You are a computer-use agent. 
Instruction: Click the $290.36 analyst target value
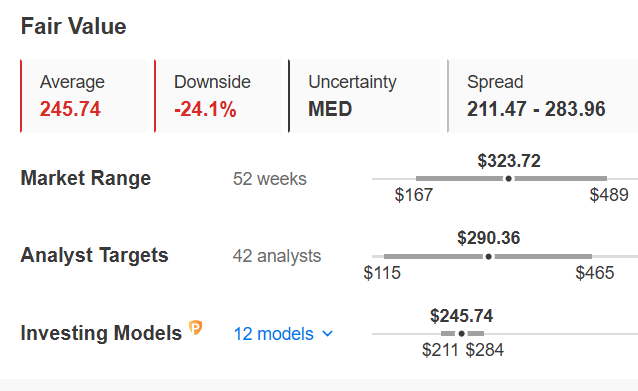(x=489, y=238)
